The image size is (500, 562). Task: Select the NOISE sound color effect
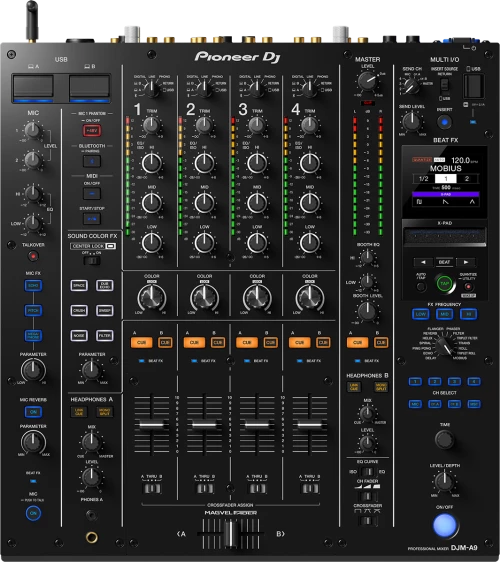[79, 335]
